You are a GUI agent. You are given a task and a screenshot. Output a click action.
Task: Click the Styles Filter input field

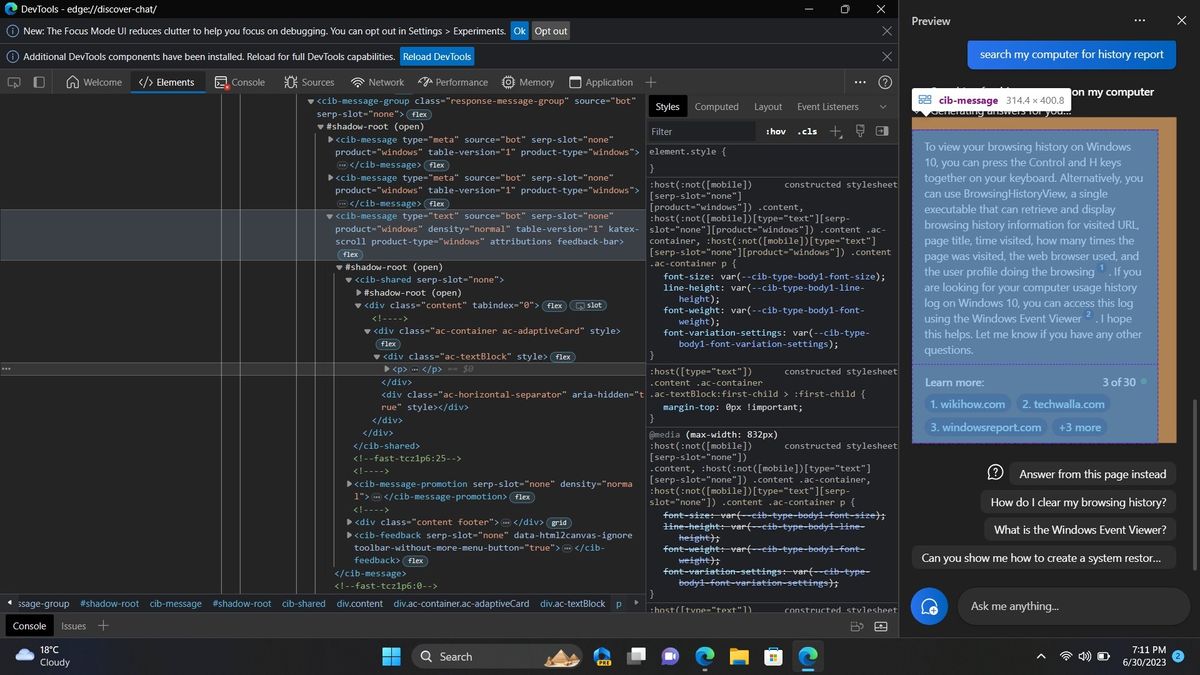(700, 131)
